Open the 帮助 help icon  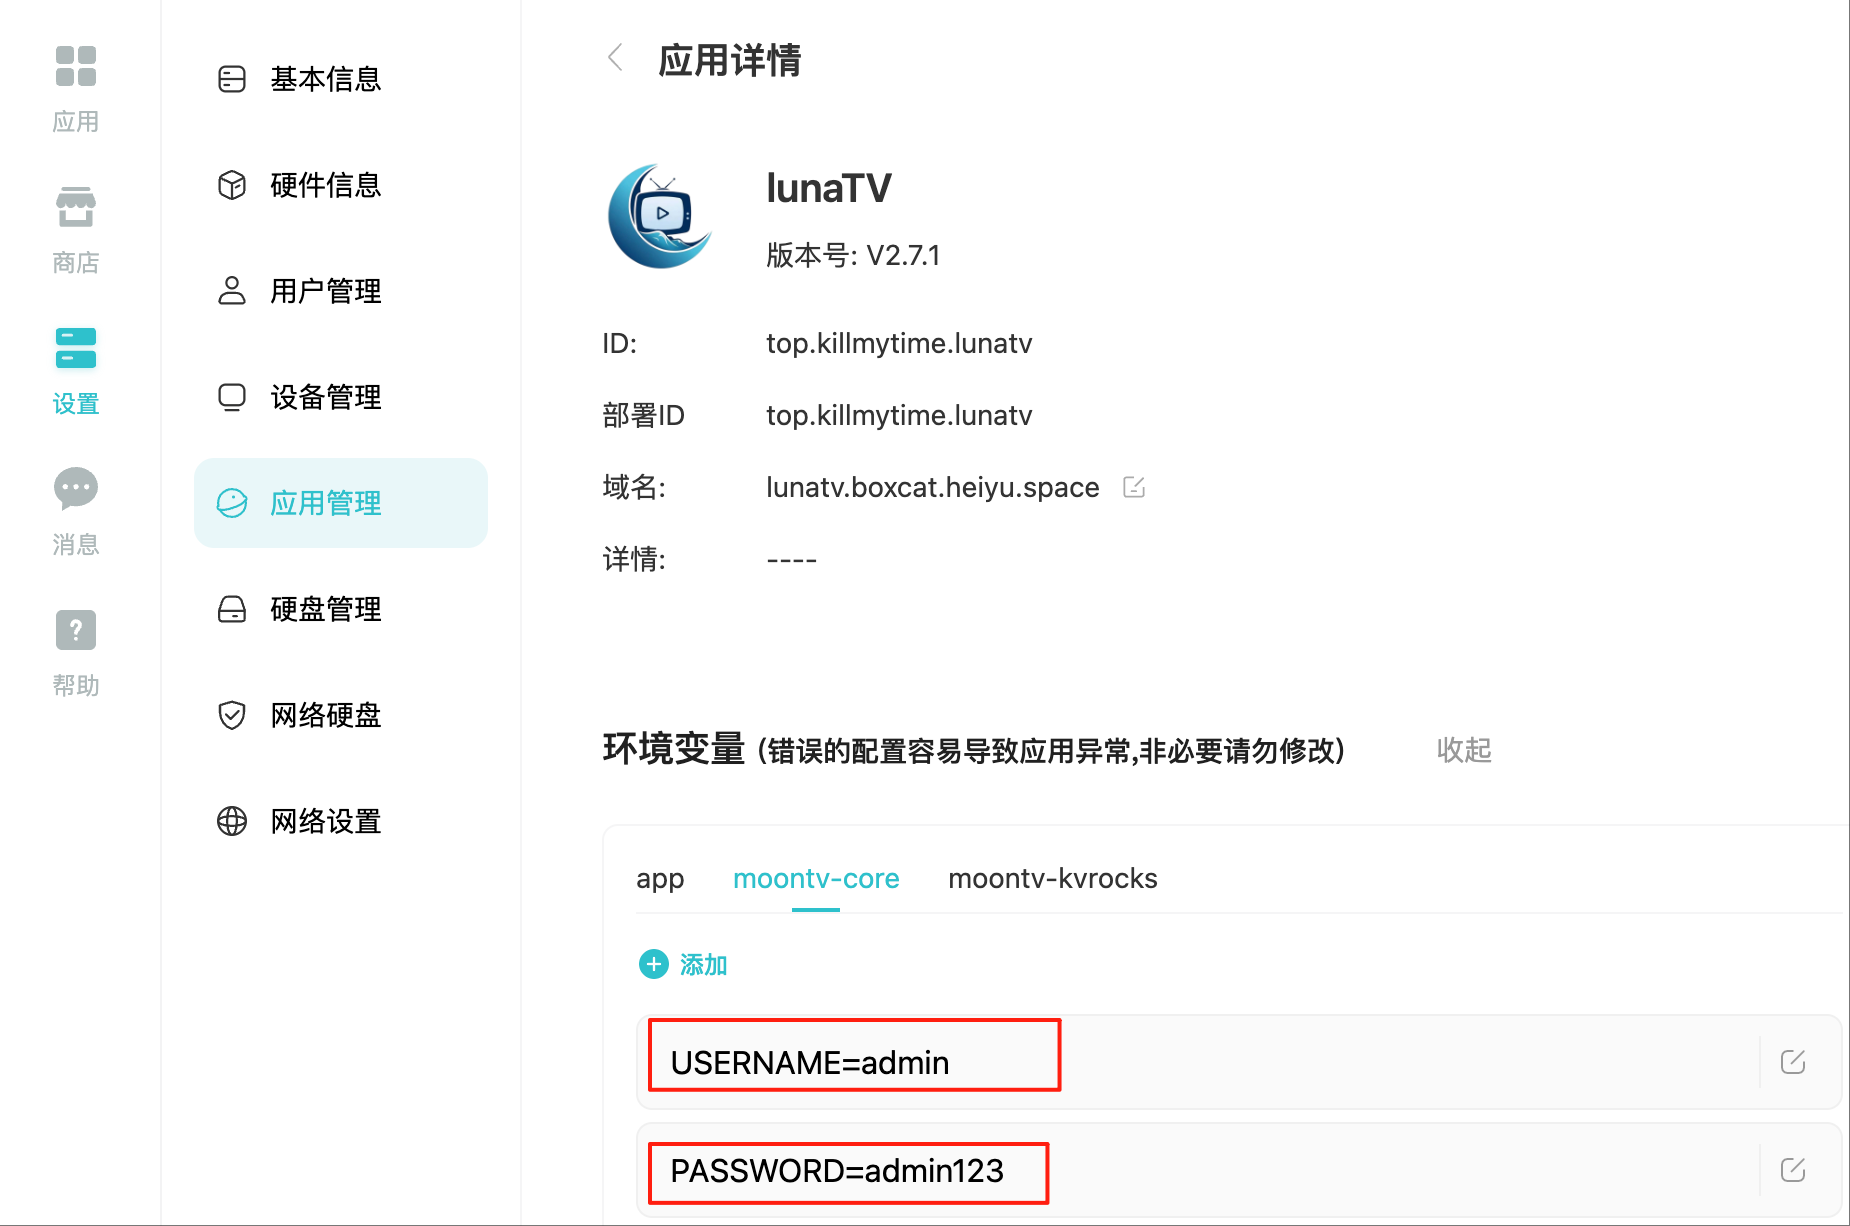76,652
